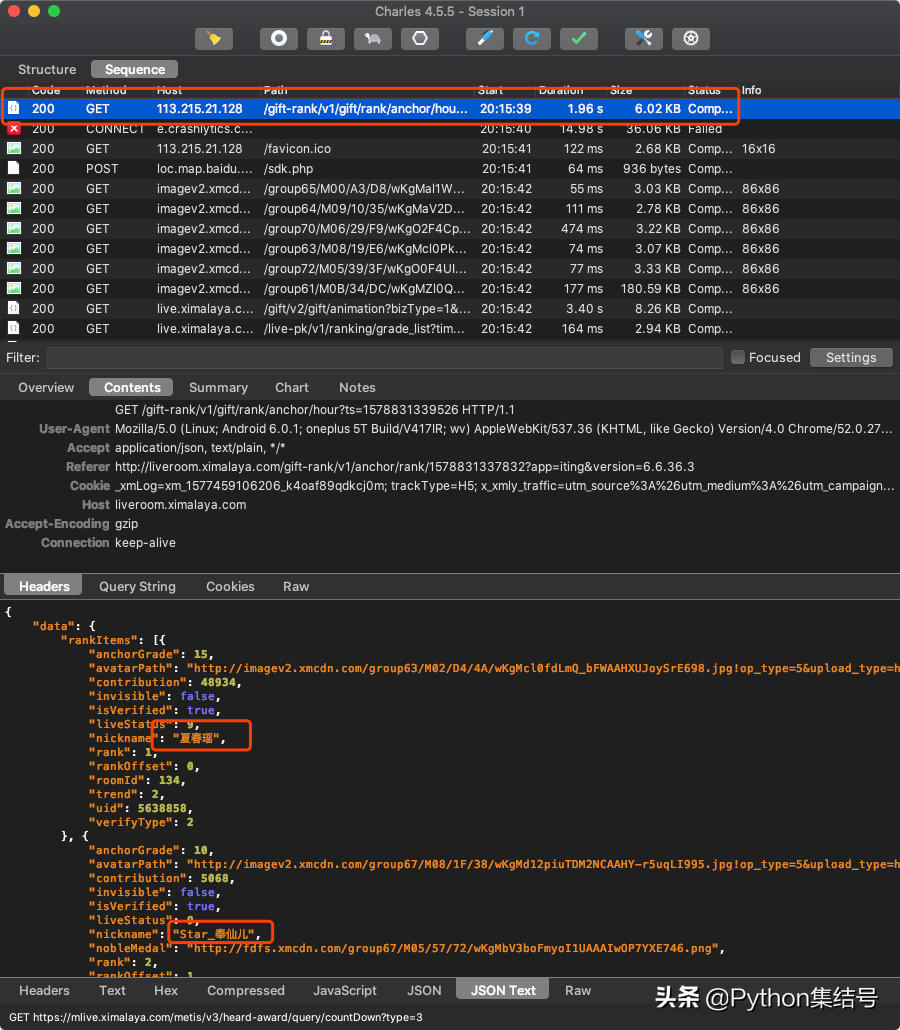Open the Tools wrench icon
This screenshot has height=1030, width=900.
pyautogui.click(x=644, y=38)
